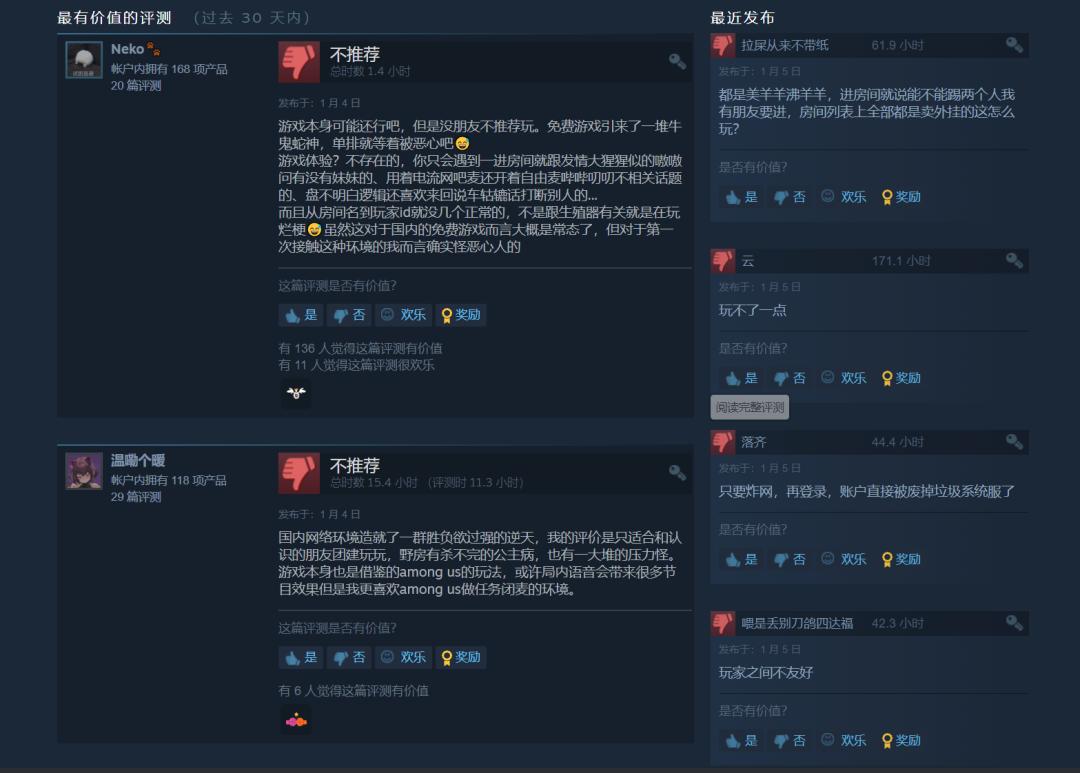The width and height of the screenshot is (1080, 773).
Task: Give 奖励 to 拉屎从来不带纸's review
Action: click(x=901, y=196)
